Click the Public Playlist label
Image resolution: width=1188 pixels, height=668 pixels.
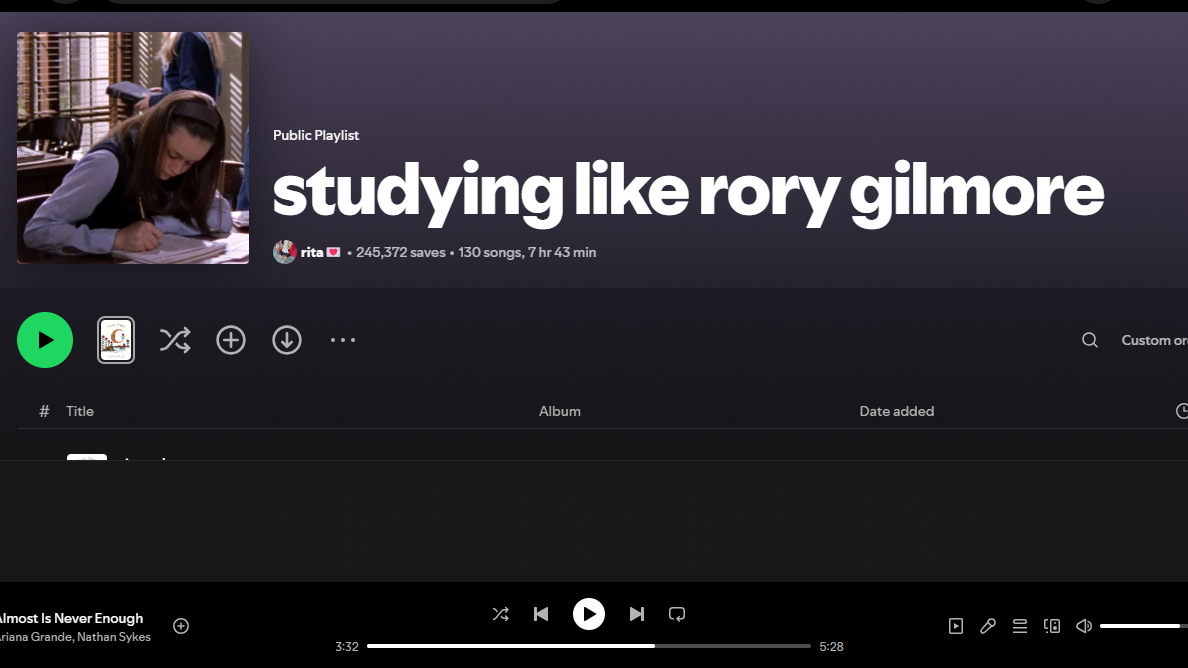[316, 136]
